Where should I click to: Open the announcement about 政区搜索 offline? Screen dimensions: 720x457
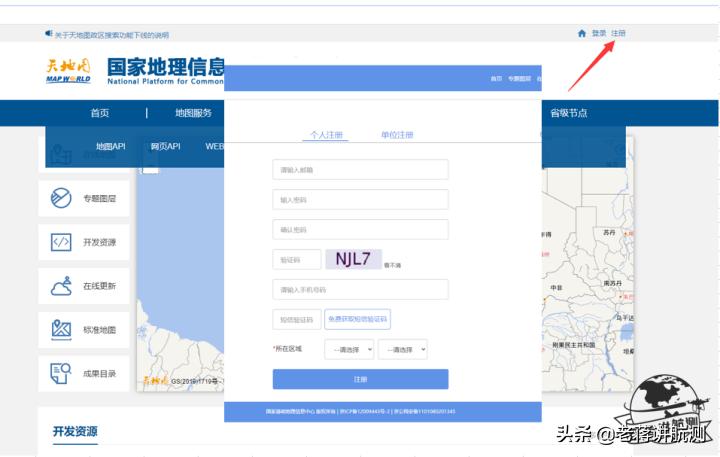(112, 35)
